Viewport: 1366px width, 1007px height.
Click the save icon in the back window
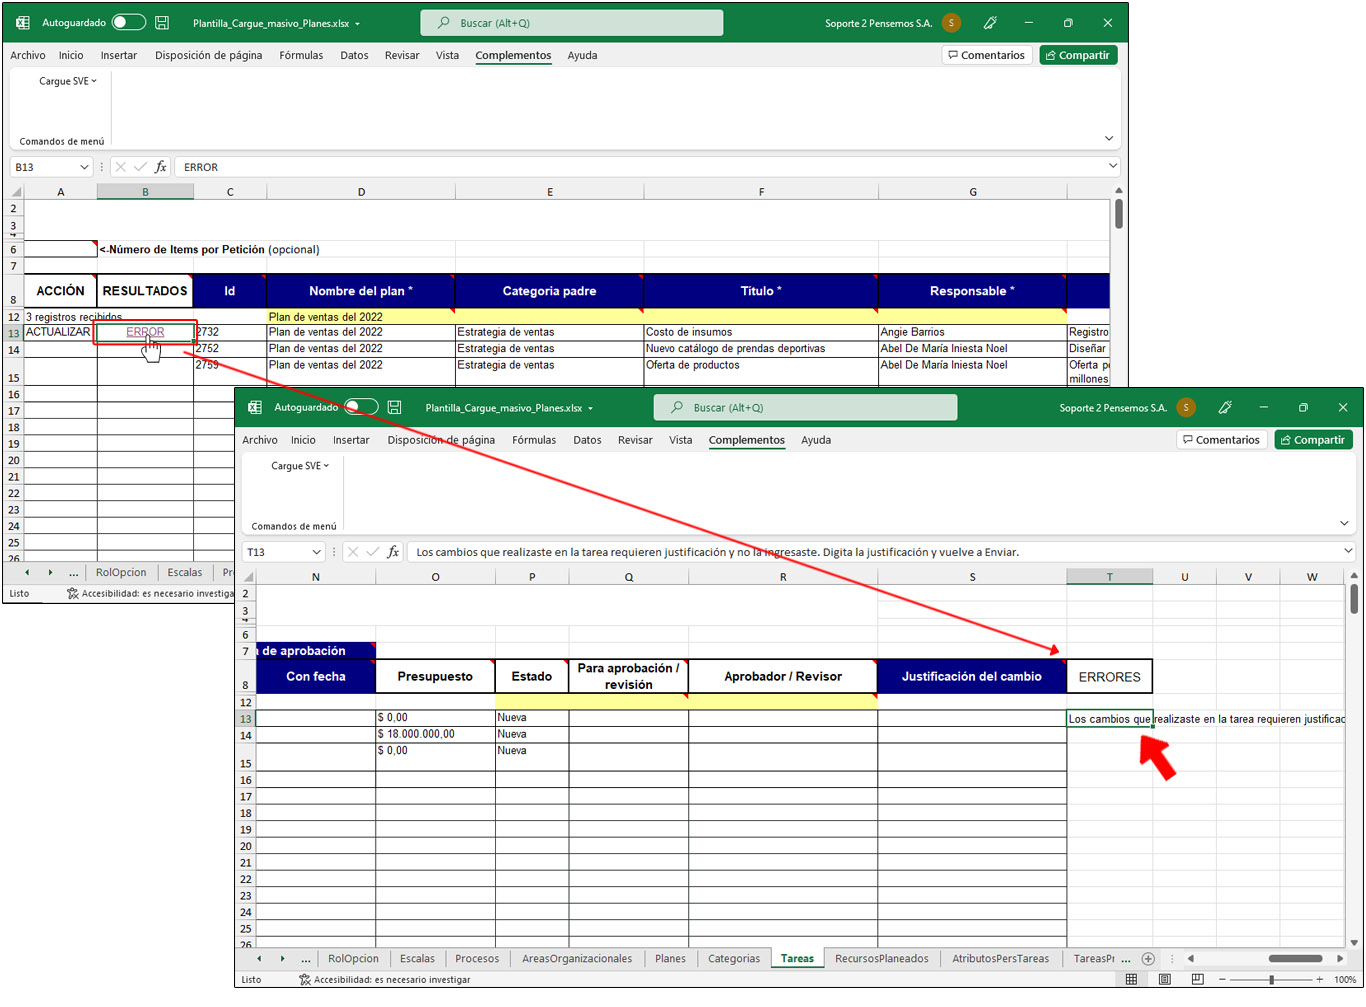tap(162, 23)
